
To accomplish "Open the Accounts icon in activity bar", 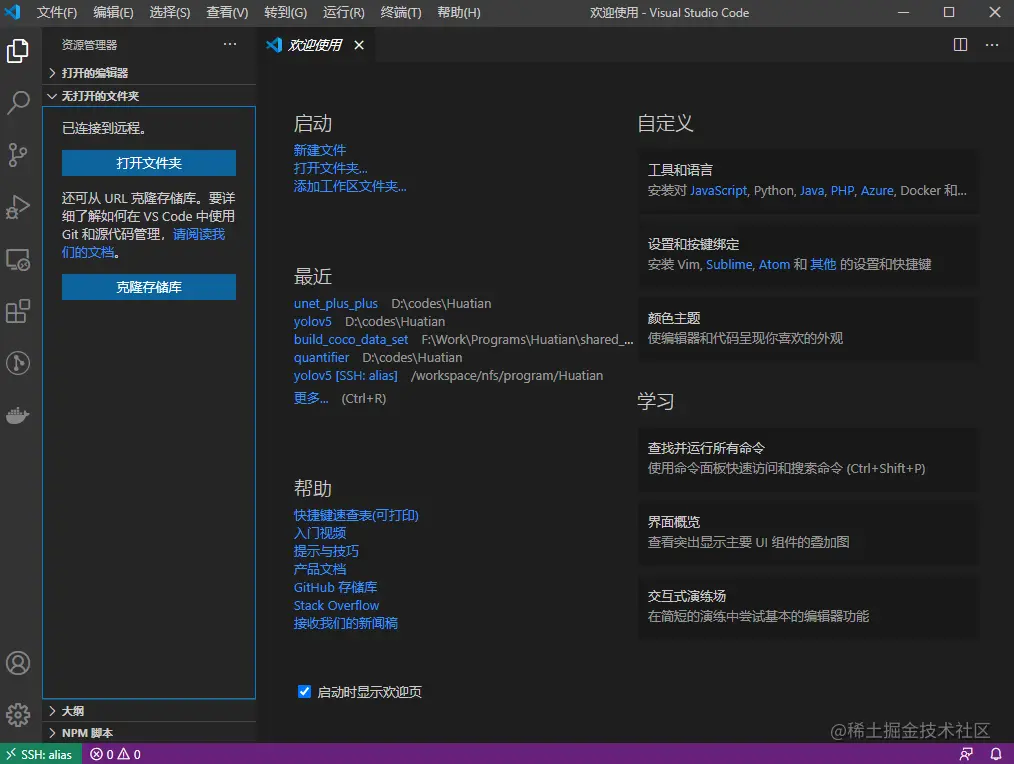I will tap(18, 663).
